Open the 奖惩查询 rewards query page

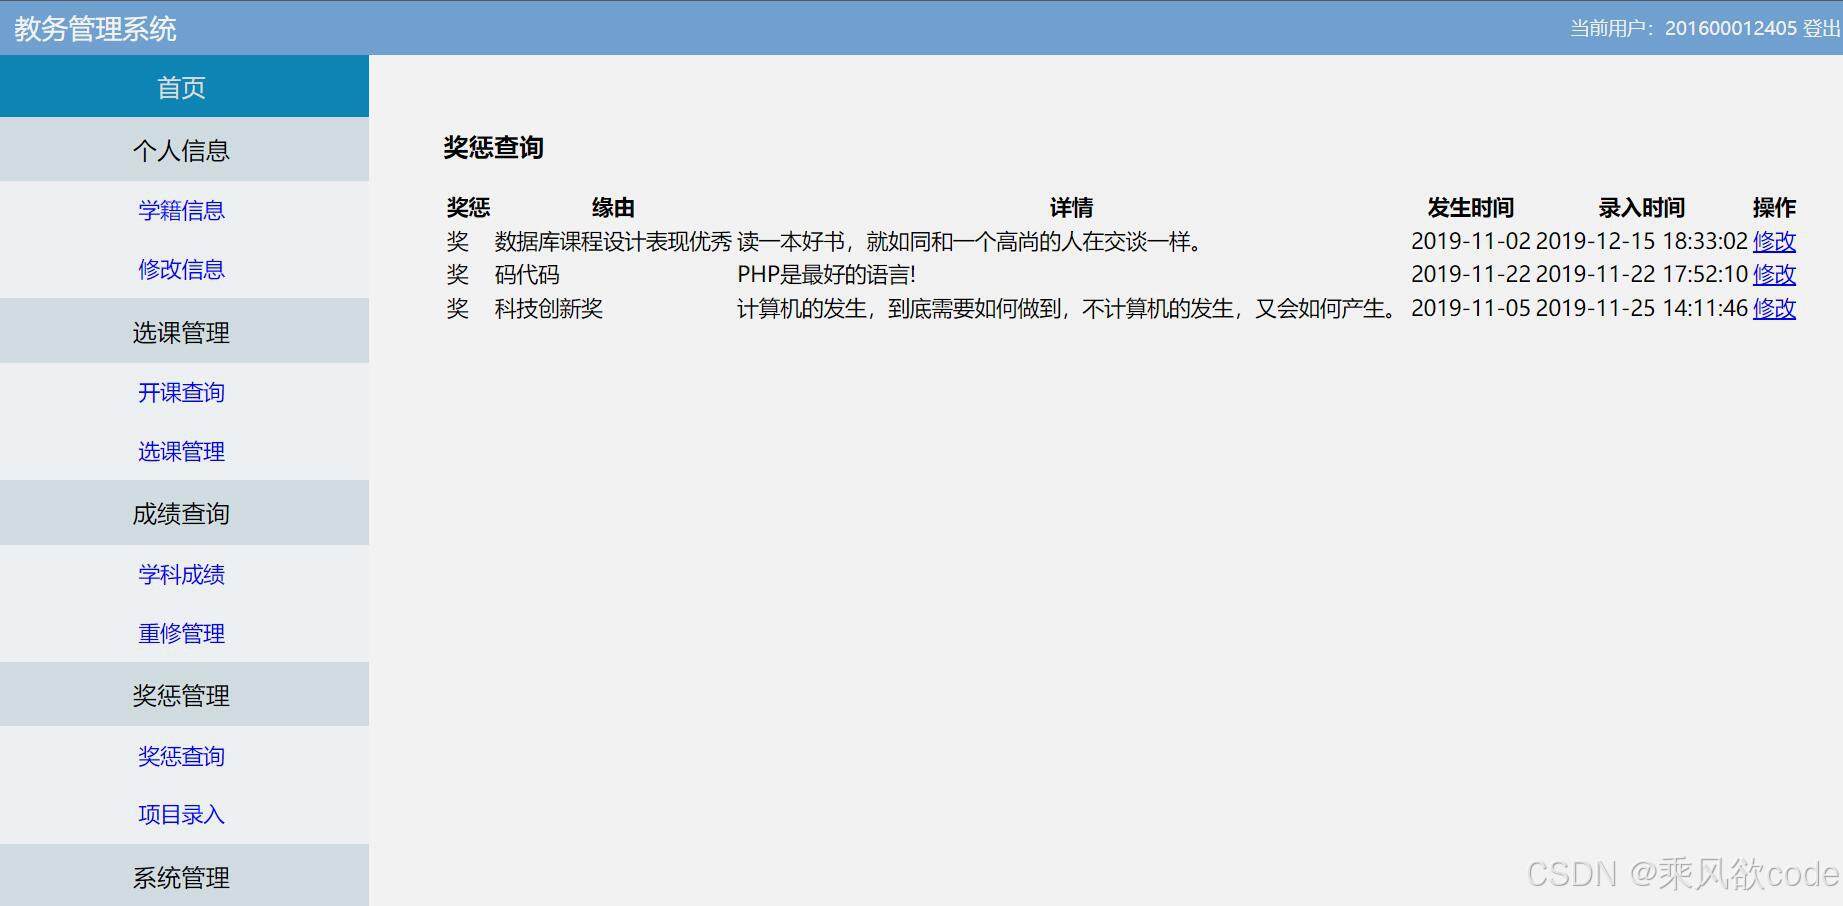point(181,756)
